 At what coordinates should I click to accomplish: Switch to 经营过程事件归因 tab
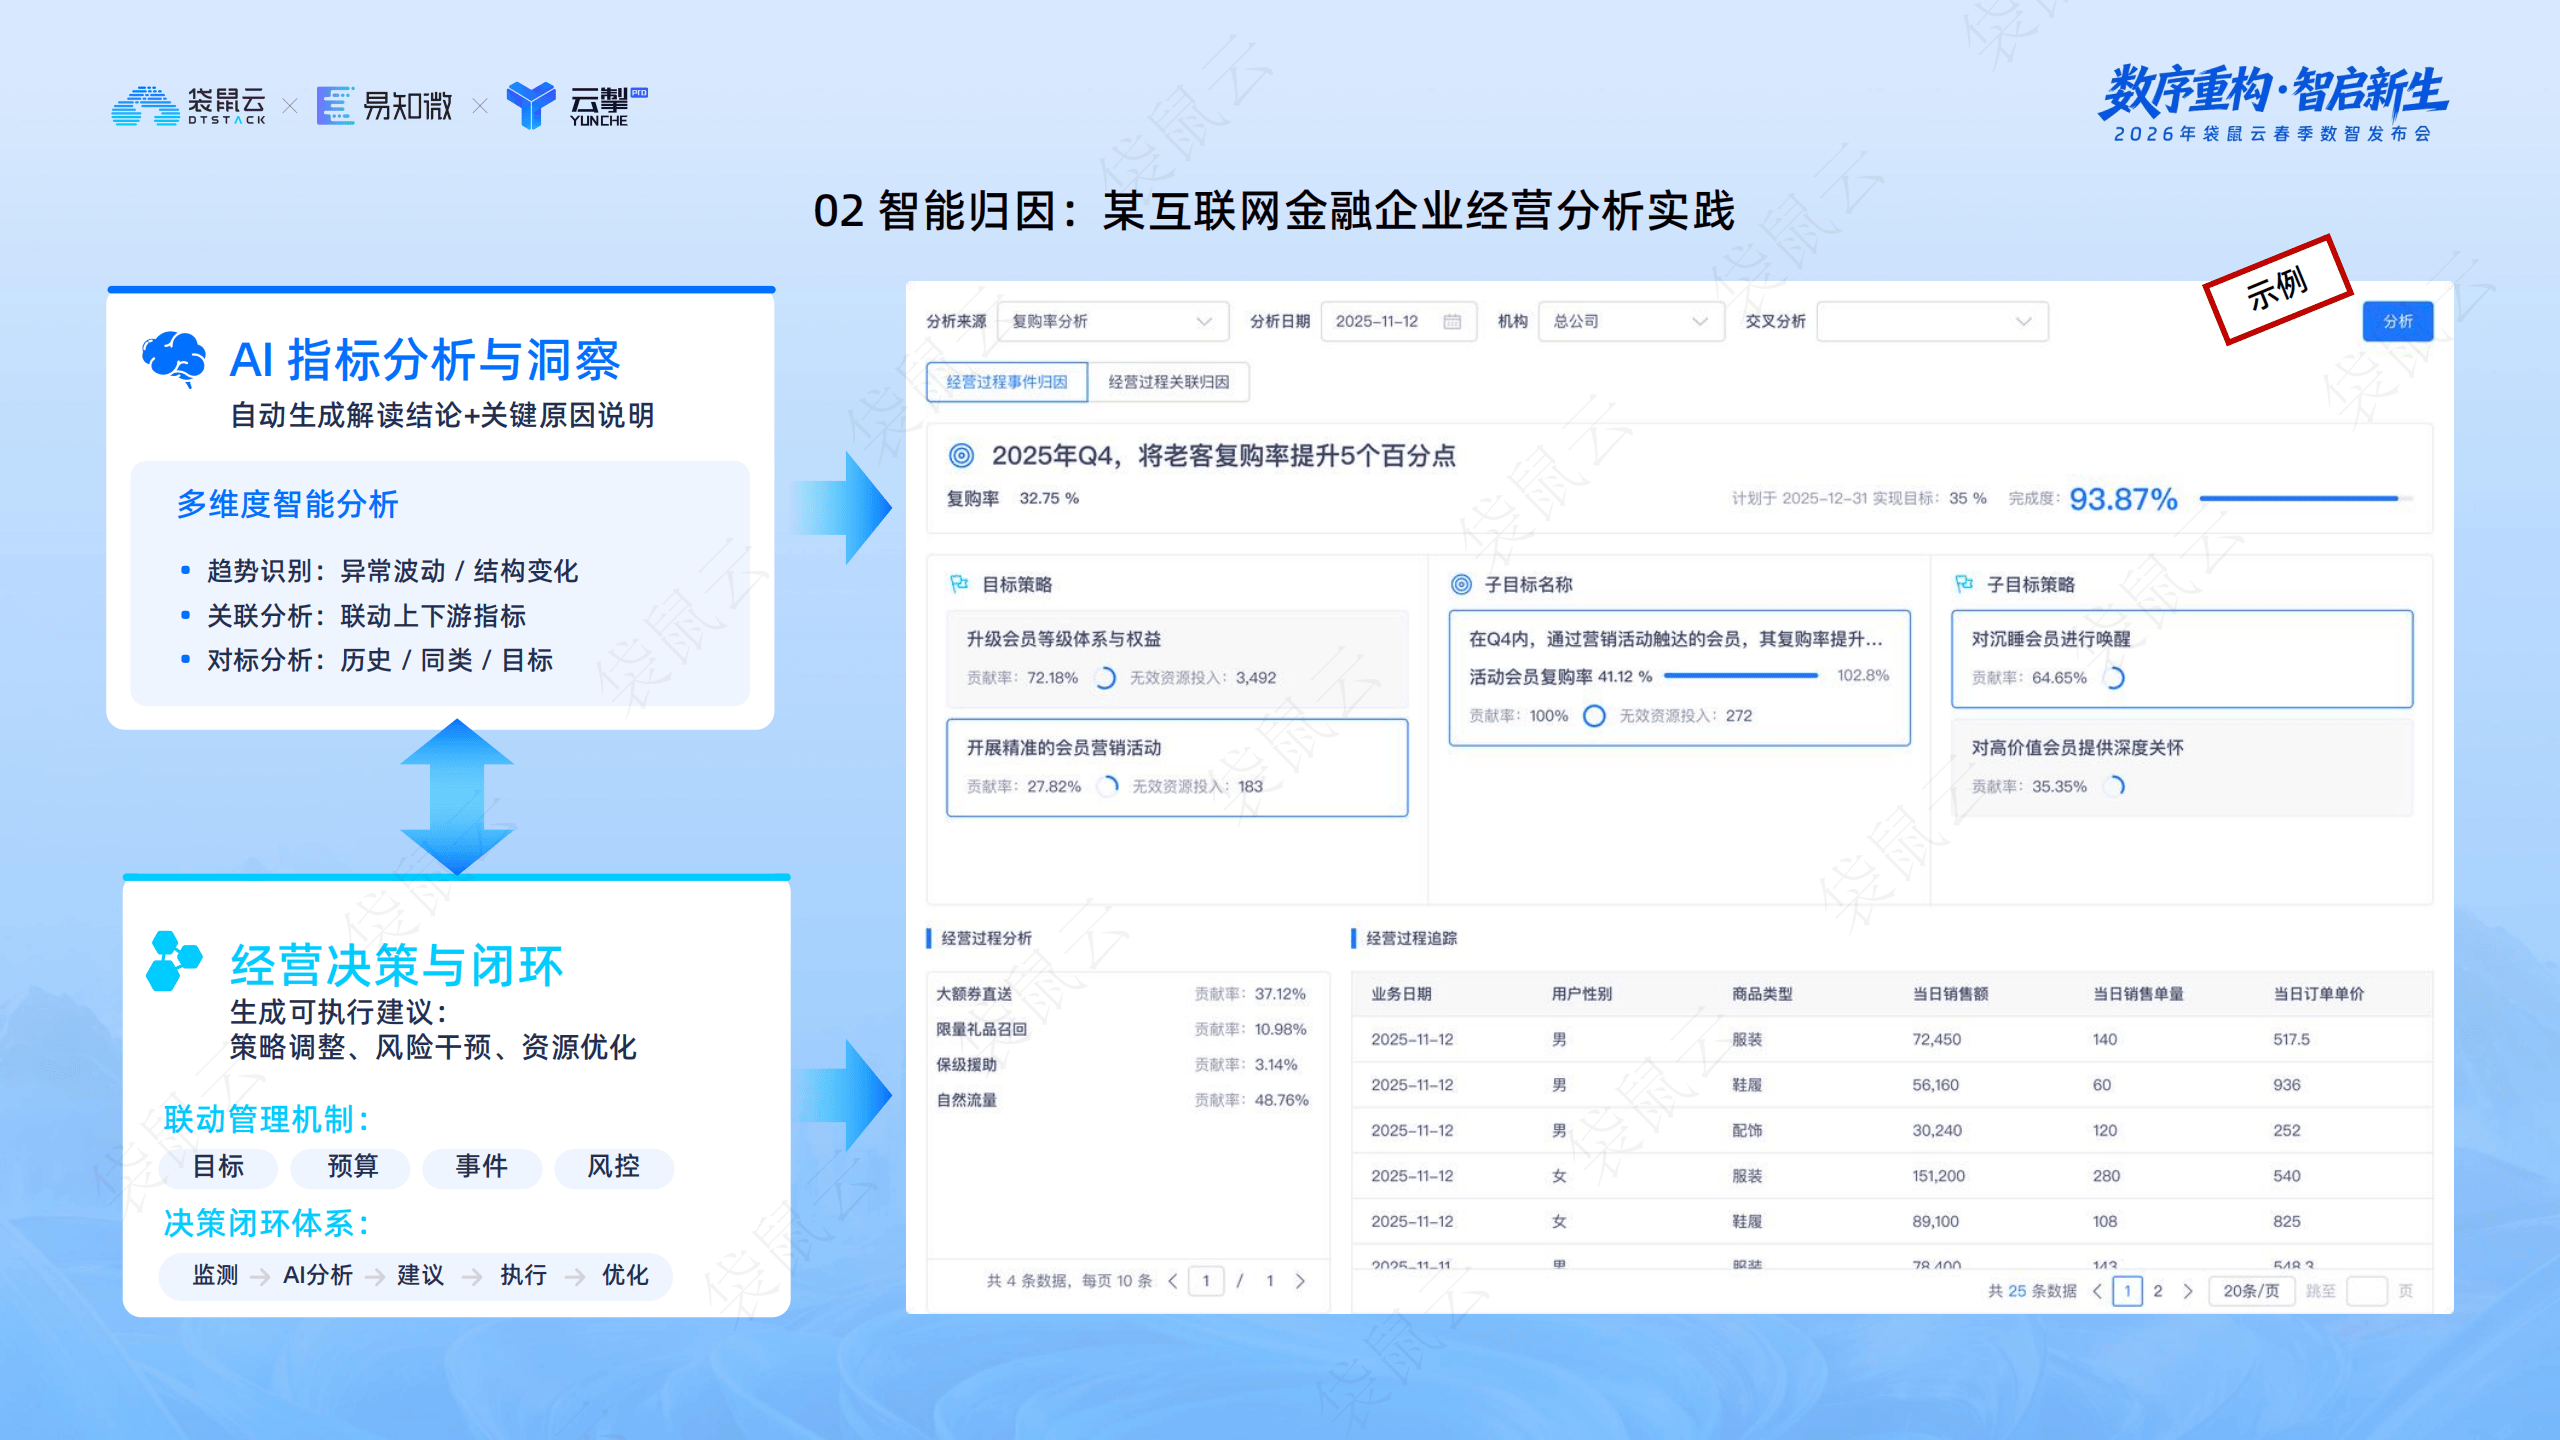pos(1007,382)
